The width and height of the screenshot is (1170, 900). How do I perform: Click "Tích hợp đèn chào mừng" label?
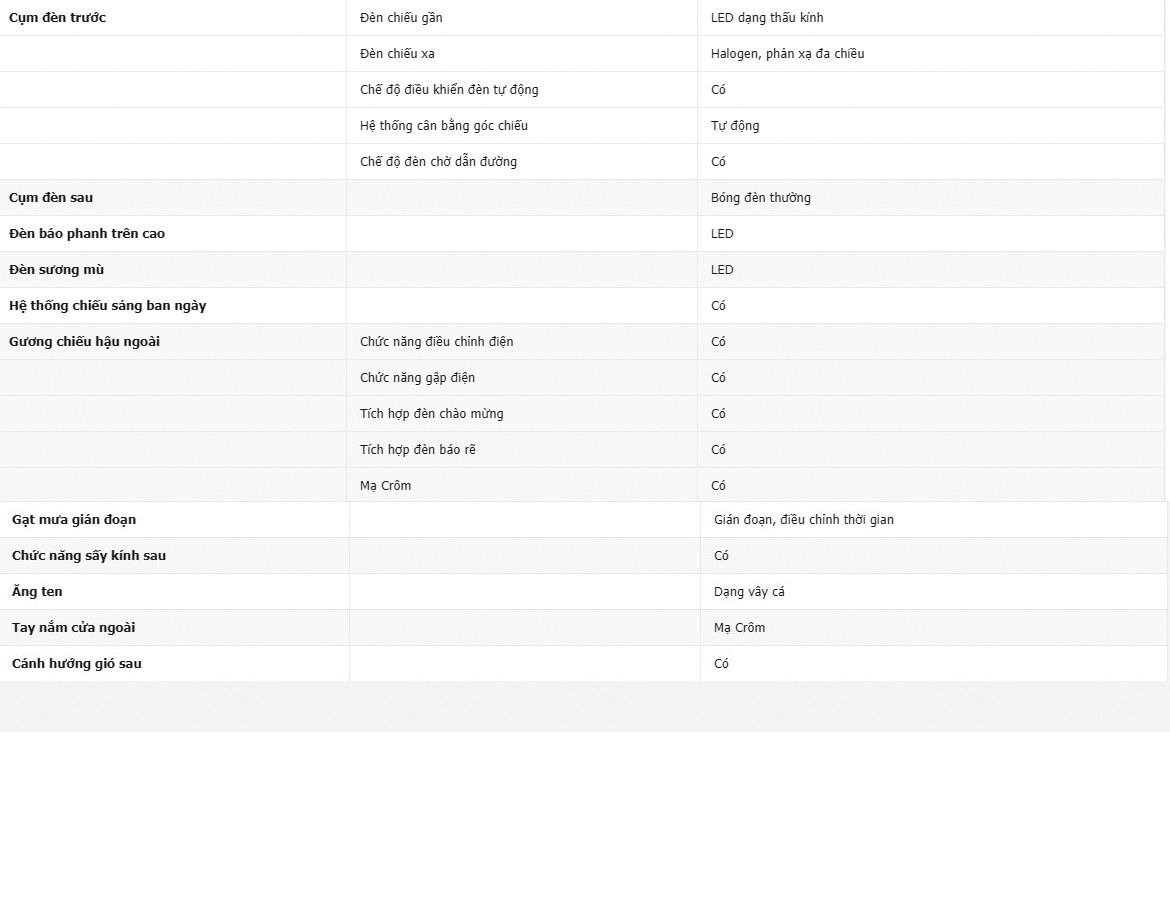click(432, 414)
